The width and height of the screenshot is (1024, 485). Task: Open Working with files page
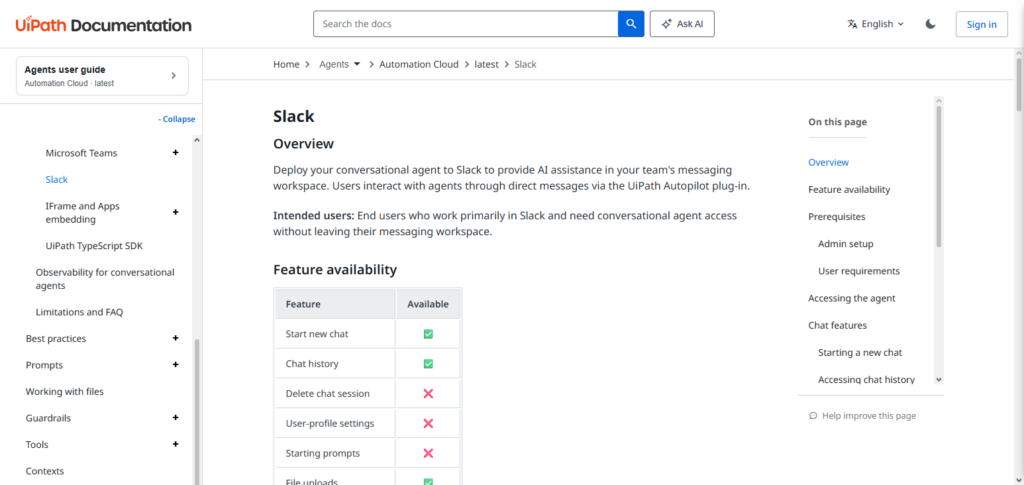coord(65,392)
